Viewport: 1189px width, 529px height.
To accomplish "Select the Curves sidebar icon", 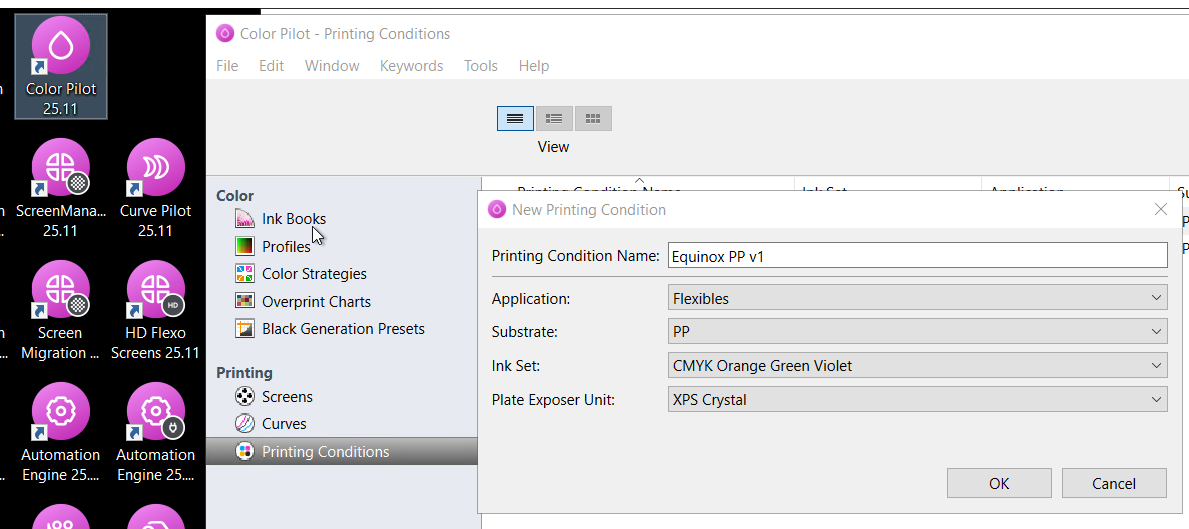I will pos(244,424).
